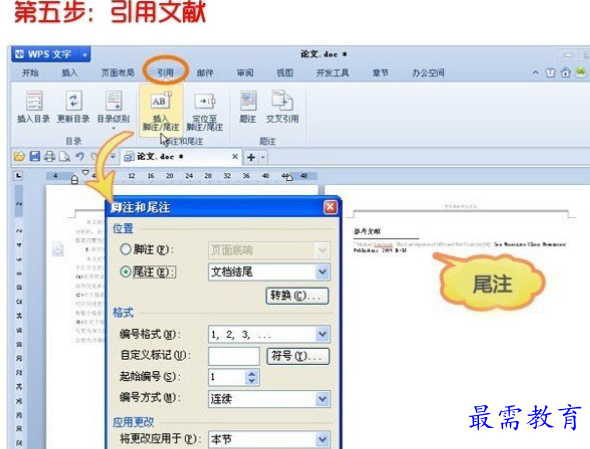Close the 论文.doc document tab
The width and height of the screenshot is (590, 449).
click(235, 156)
